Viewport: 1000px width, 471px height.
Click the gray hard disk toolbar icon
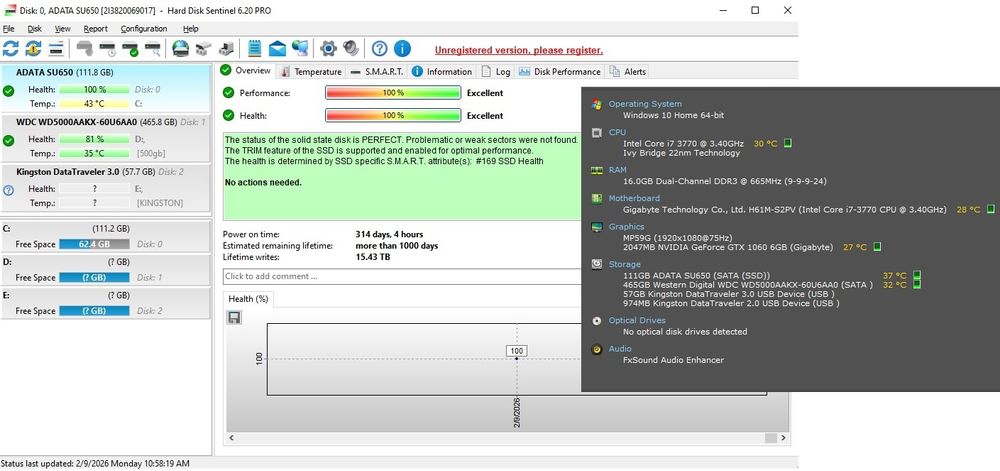coord(84,48)
